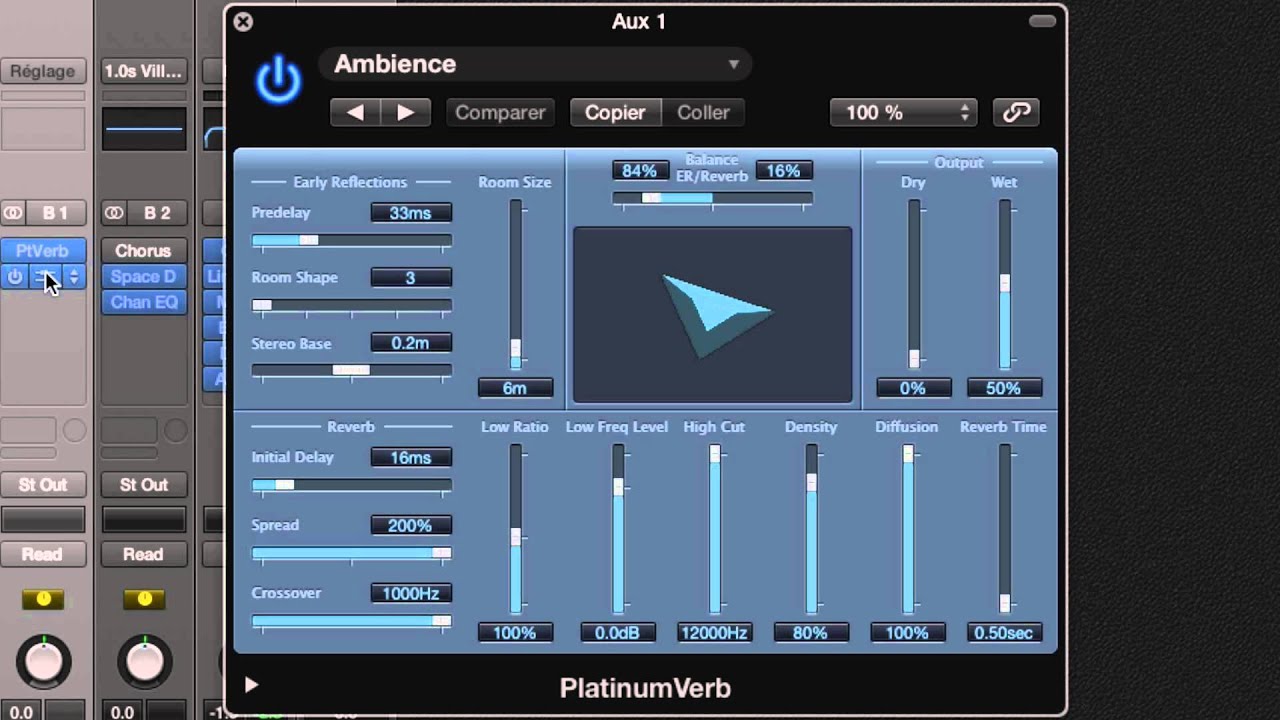The width and height of the screenshot is (1280, 720).
Task: Click the Spread 200% value field
Action: [x=411, y=526]
